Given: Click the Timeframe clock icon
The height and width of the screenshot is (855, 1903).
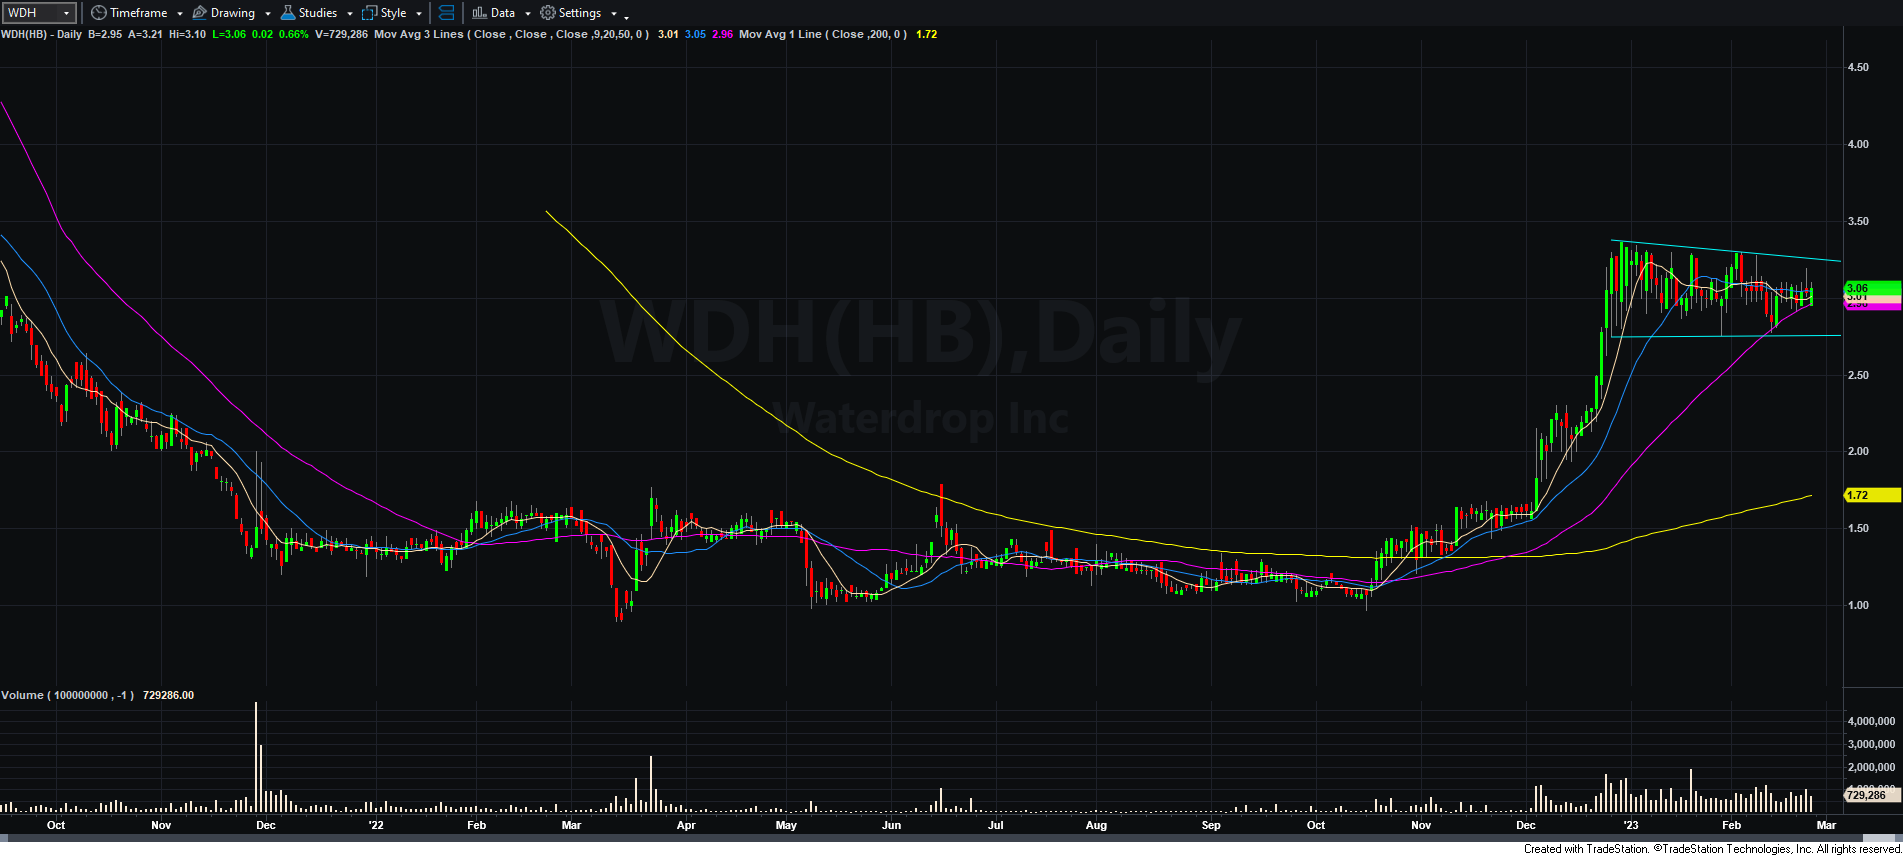Looking at the screenshot, I should click(x=98, y=13).
